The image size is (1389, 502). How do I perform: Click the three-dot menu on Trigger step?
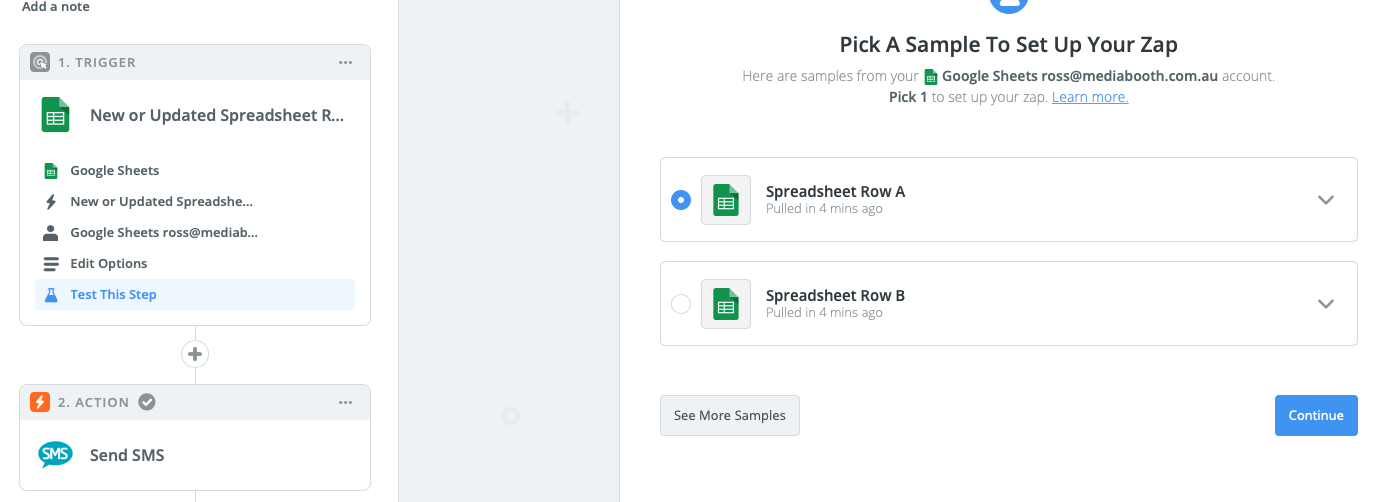(x=345, y=62)
